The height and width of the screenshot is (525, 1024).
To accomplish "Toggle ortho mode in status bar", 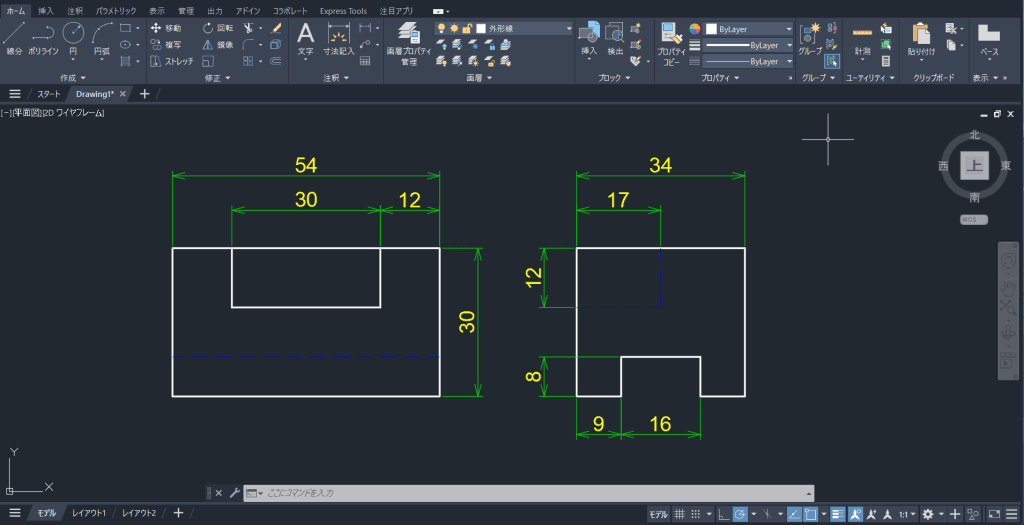I will click(x=723, y=514).
